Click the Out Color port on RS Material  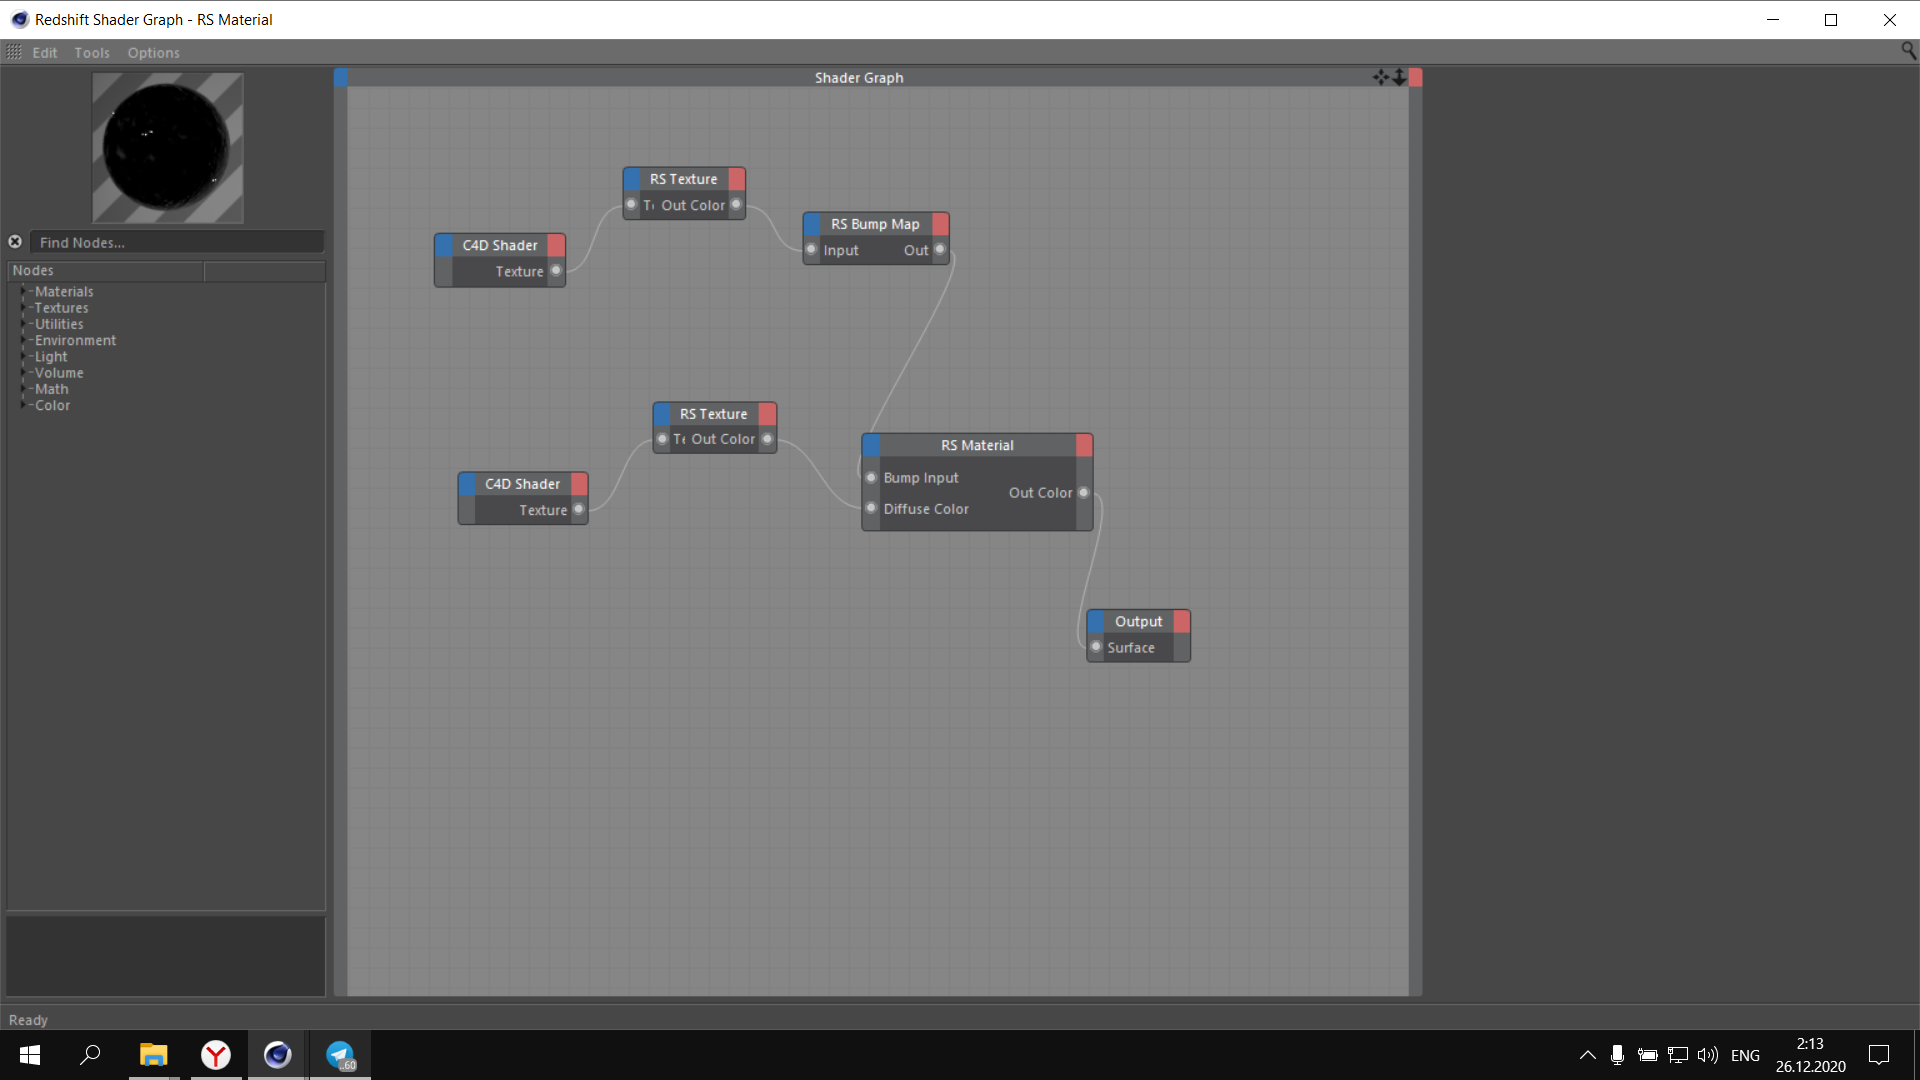[1083, 493]
